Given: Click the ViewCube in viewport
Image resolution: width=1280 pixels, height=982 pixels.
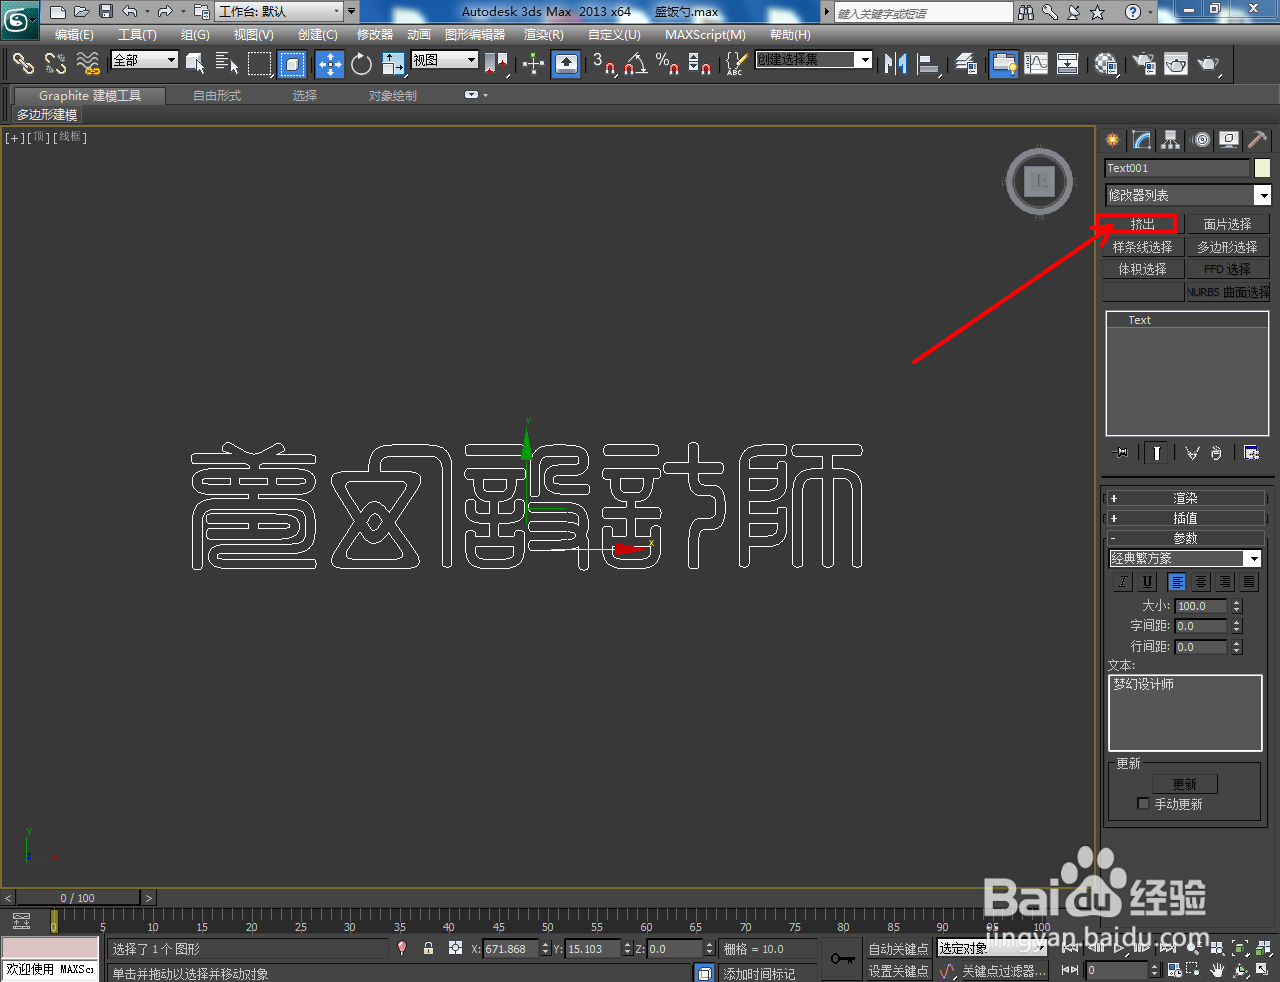Looking at the screenshot, I should click(1040, 182).
